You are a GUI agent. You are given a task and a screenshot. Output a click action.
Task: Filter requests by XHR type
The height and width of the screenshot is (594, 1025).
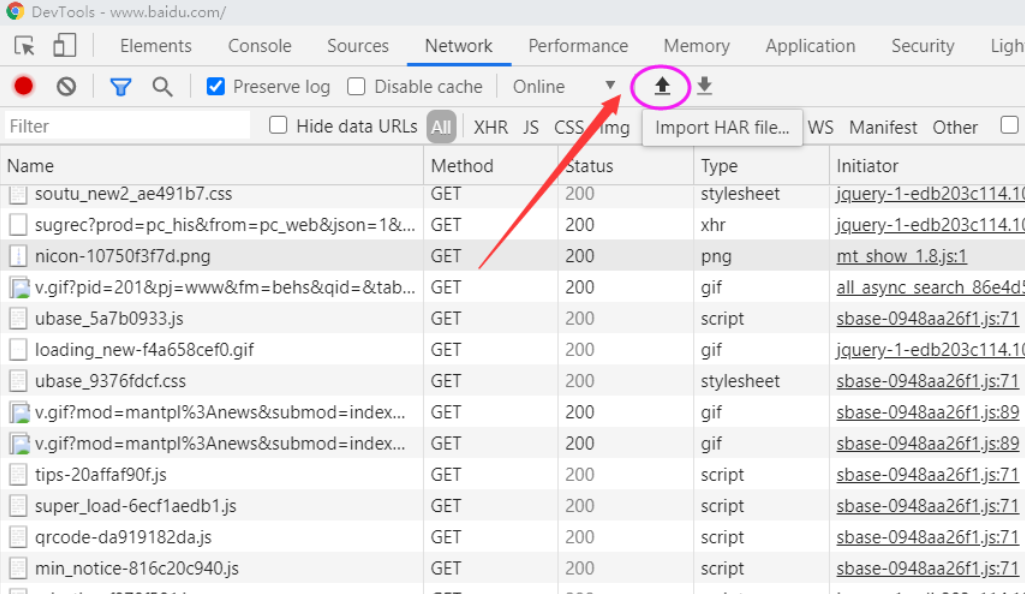(x=490, y=127)
